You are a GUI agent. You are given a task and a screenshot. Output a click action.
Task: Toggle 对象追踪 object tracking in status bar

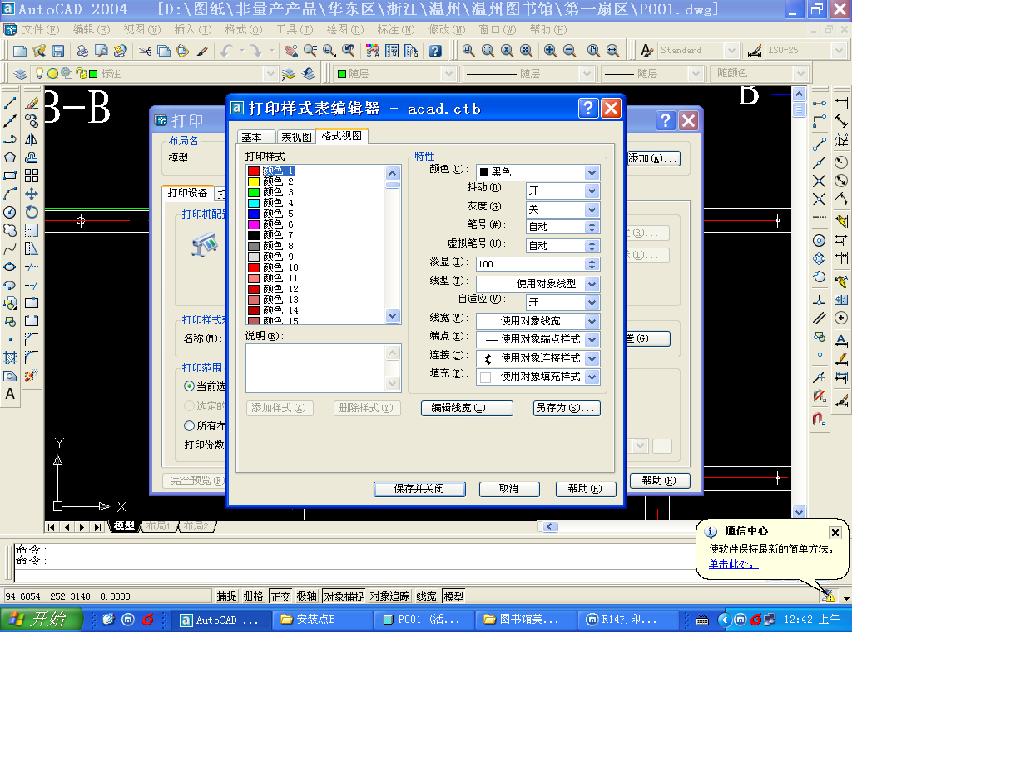(x=389, y=596)
